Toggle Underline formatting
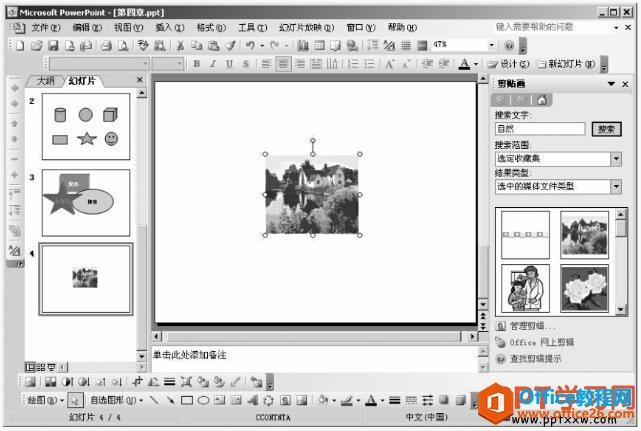Screen dimensions: 641x431 pos(229,64)
